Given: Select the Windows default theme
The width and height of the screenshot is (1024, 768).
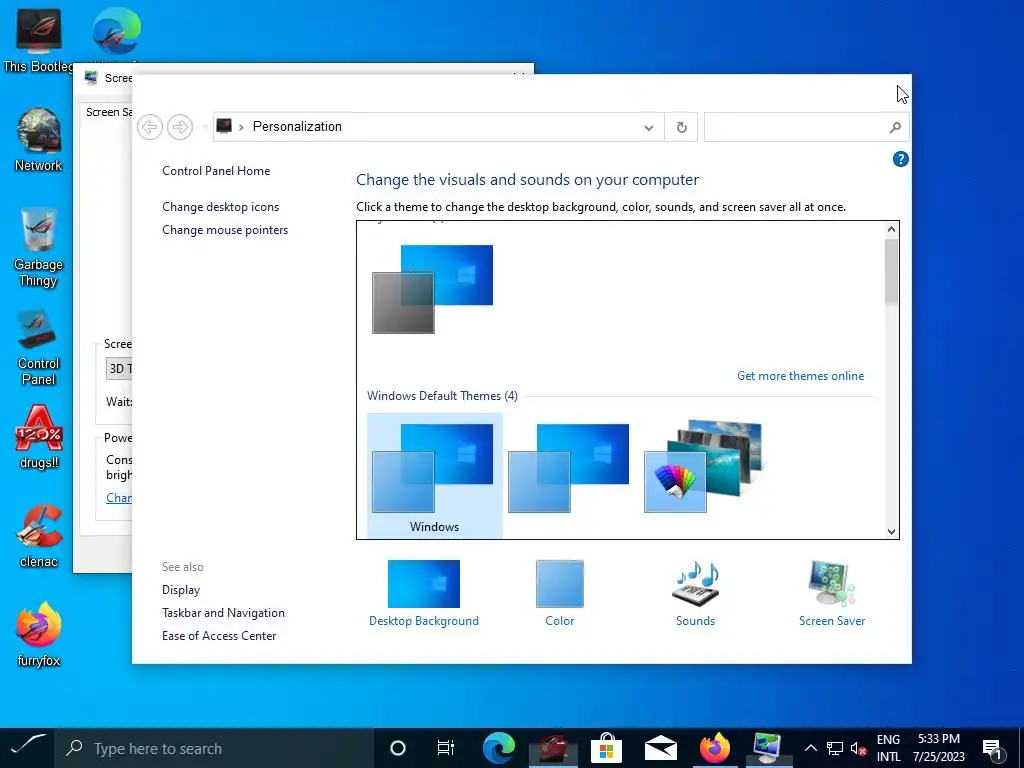Looking at the screenshot, I should 434,475.
